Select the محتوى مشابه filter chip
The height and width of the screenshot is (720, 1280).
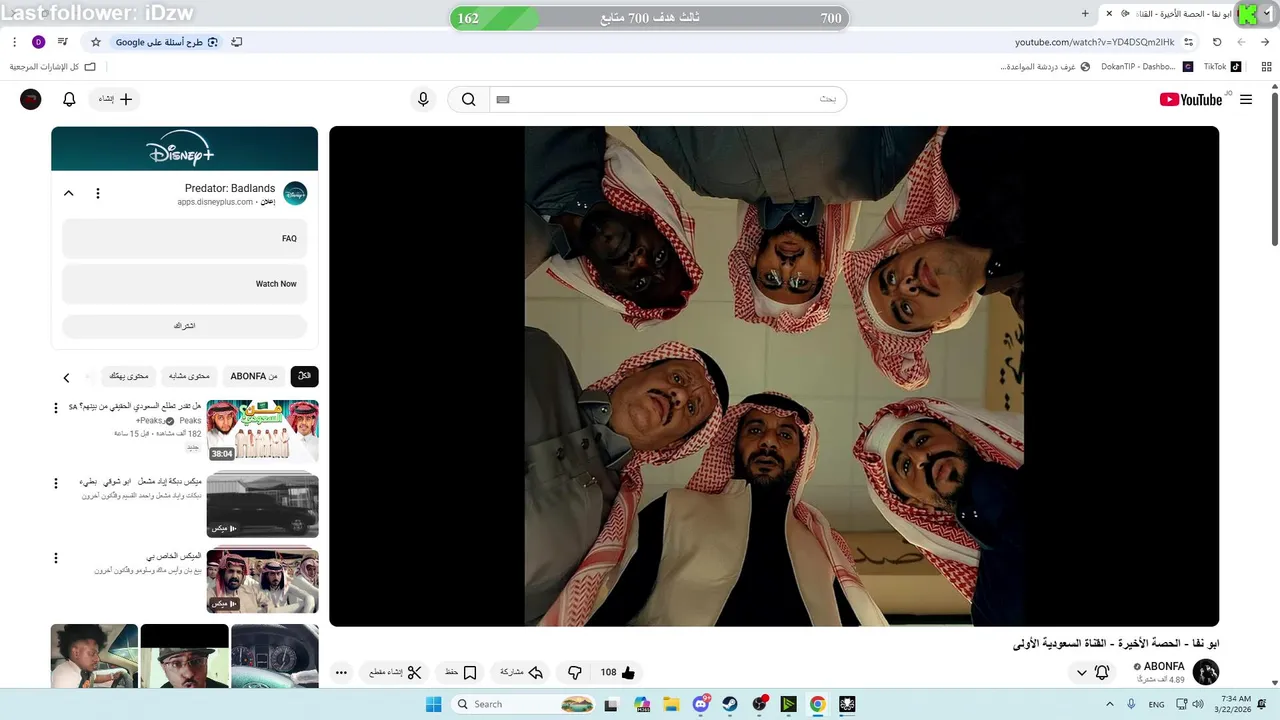(189, 376)
